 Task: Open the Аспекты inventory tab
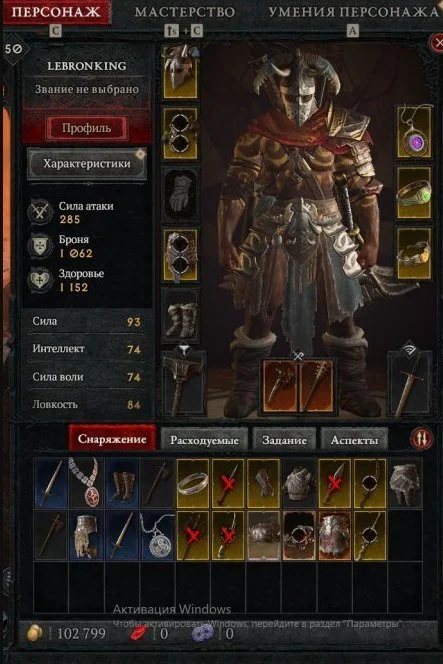point(354,440)
